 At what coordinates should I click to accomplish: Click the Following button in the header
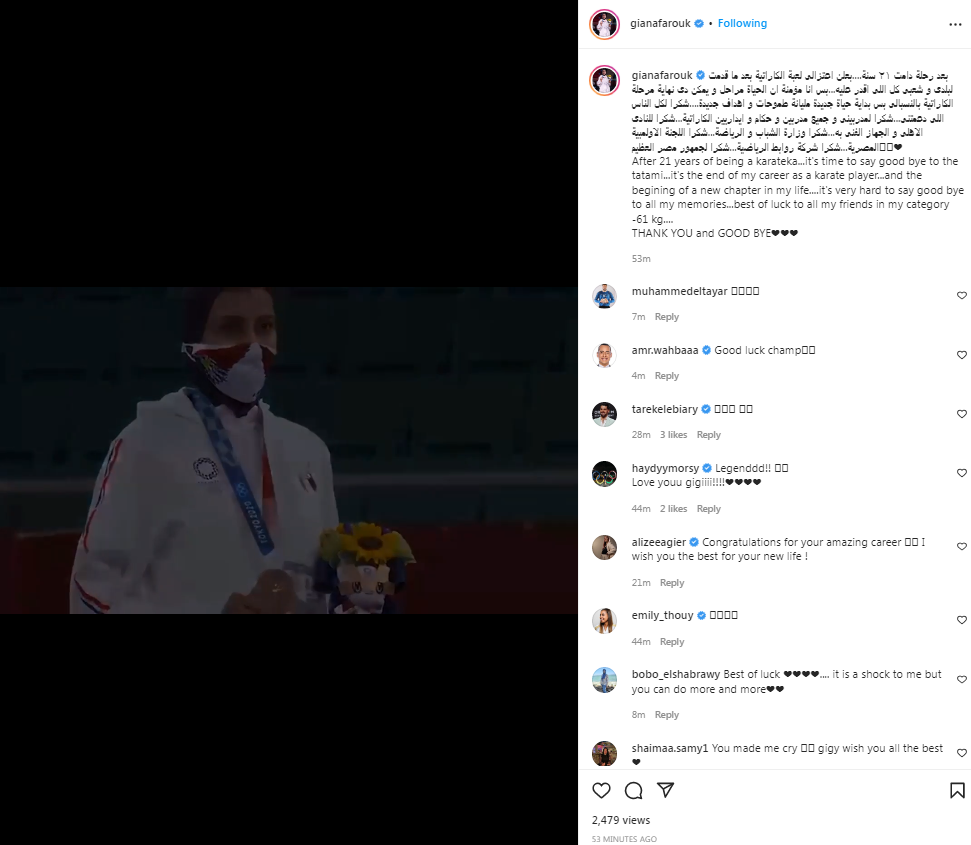[x=742, y=24]
